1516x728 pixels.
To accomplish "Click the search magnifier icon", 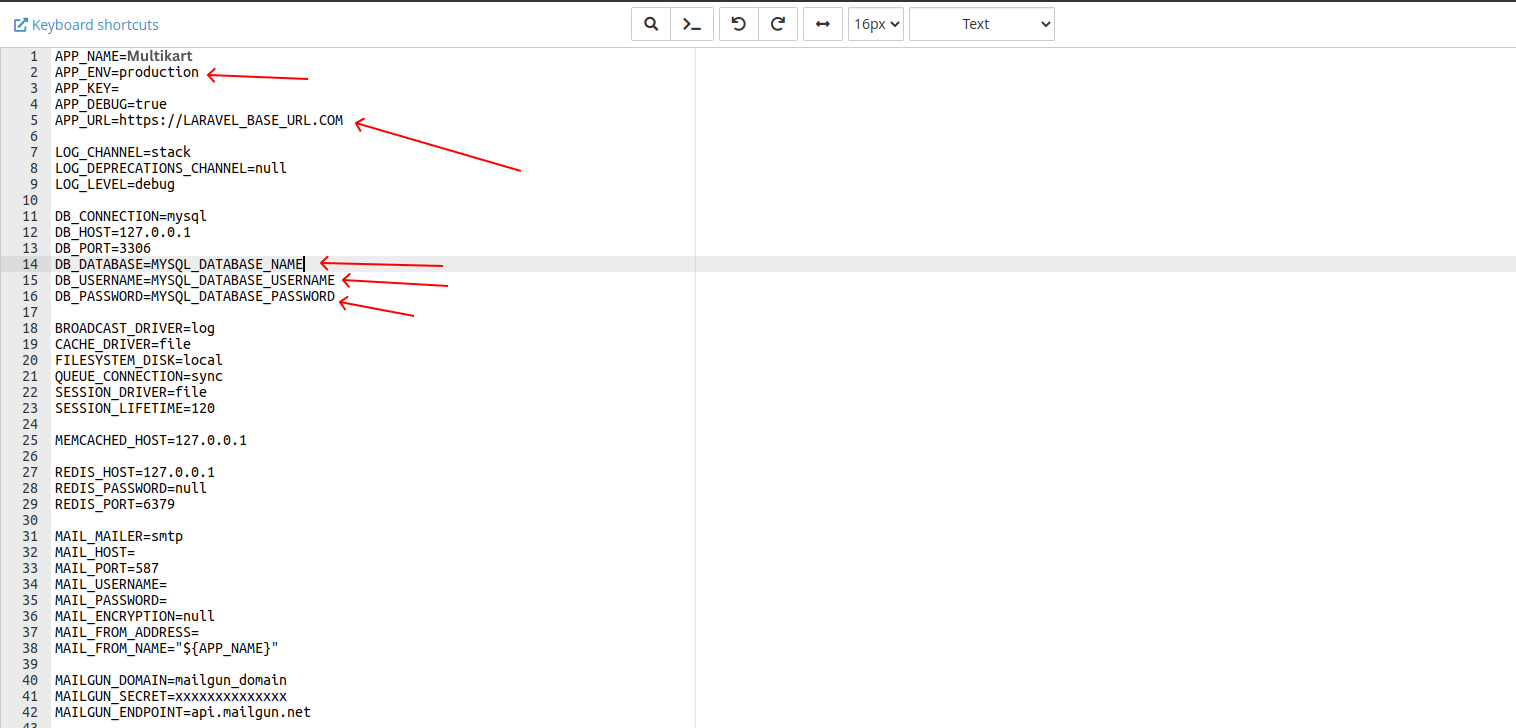I will click(651, 24).
